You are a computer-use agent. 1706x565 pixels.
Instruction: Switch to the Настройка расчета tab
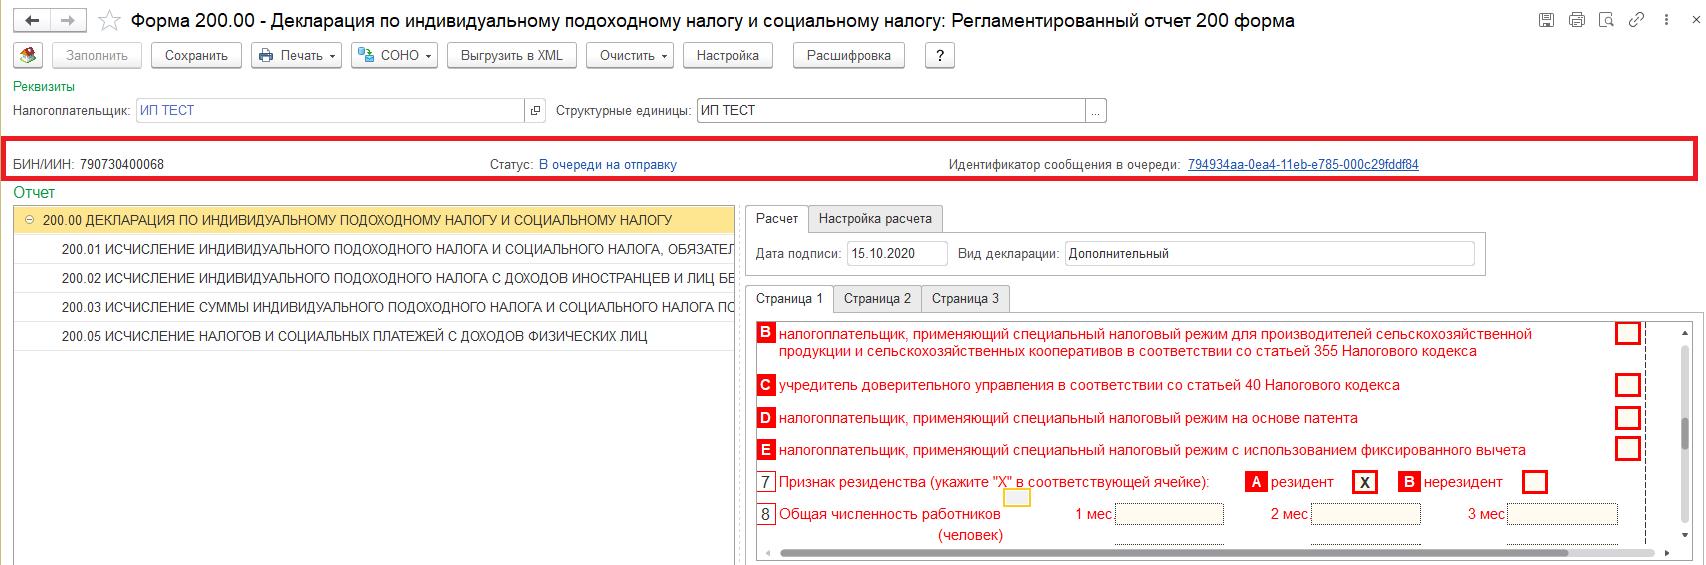point(874,218)
